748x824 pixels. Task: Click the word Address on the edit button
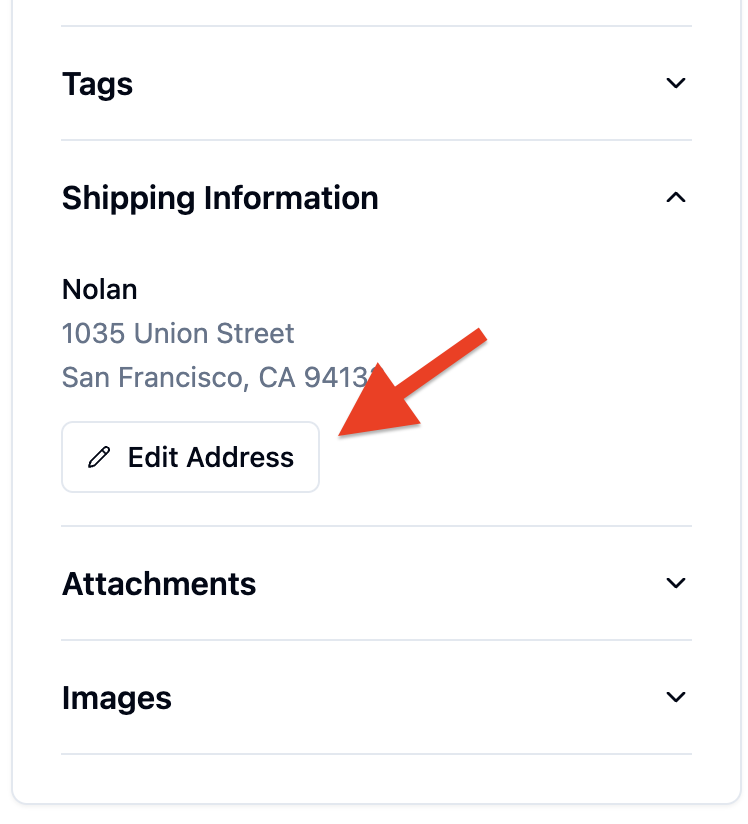(x=240, y=457)
